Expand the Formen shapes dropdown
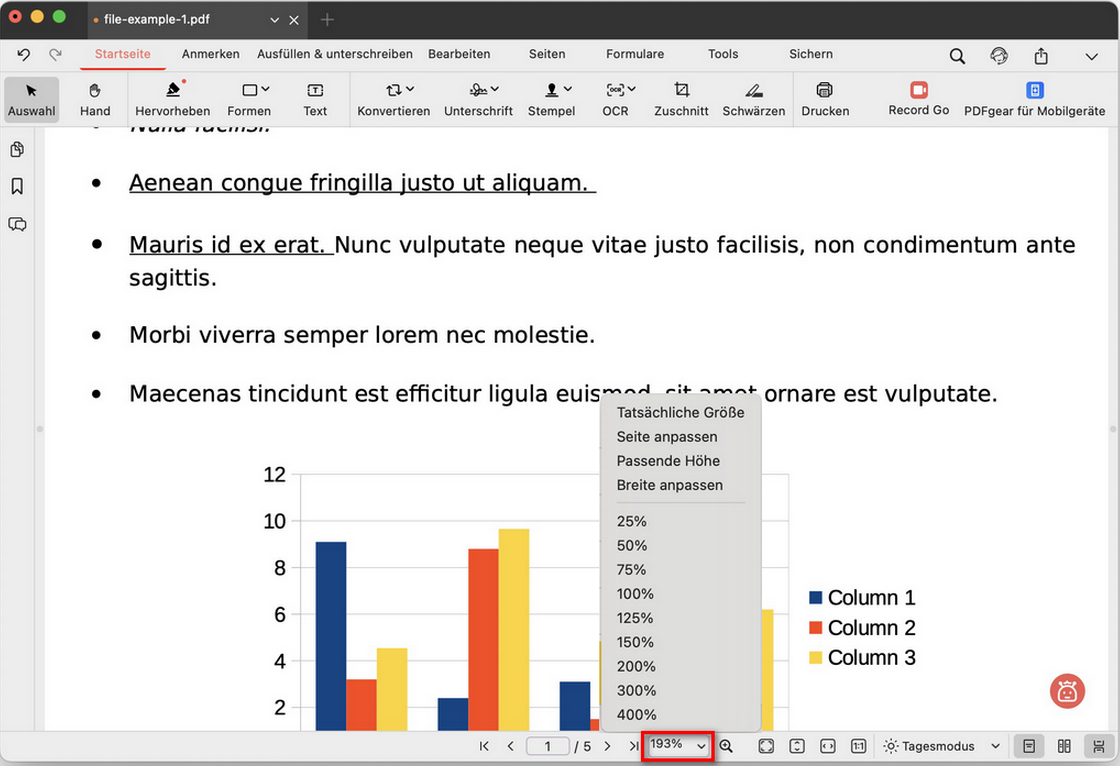Image resolution: width=1120 pixels, height=766 pixels. [249, 99]
